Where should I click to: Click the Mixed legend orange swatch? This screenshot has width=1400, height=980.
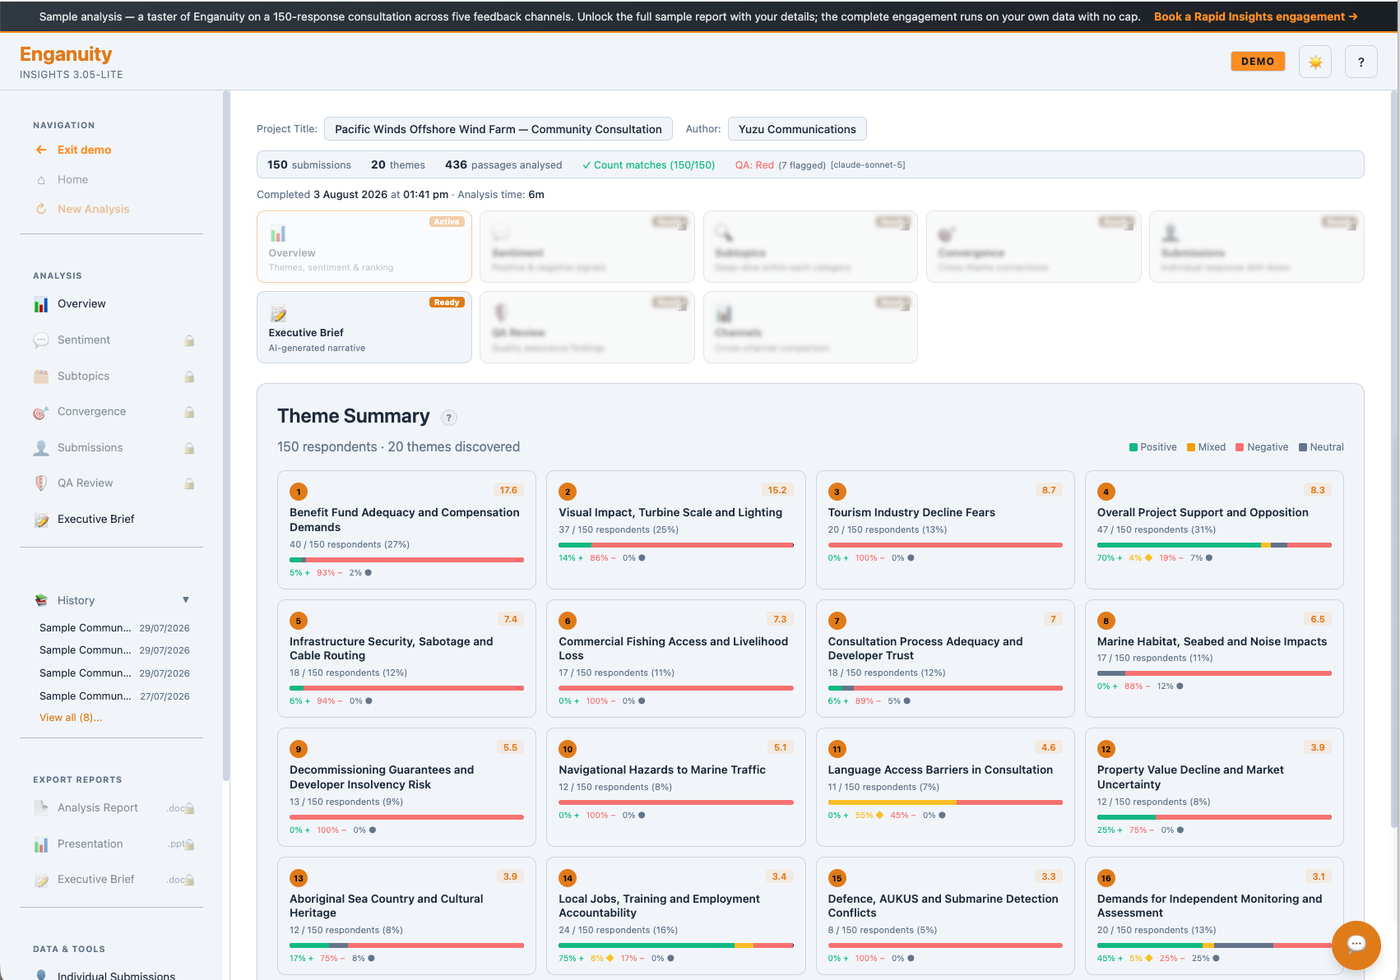tap(1191, 447)
